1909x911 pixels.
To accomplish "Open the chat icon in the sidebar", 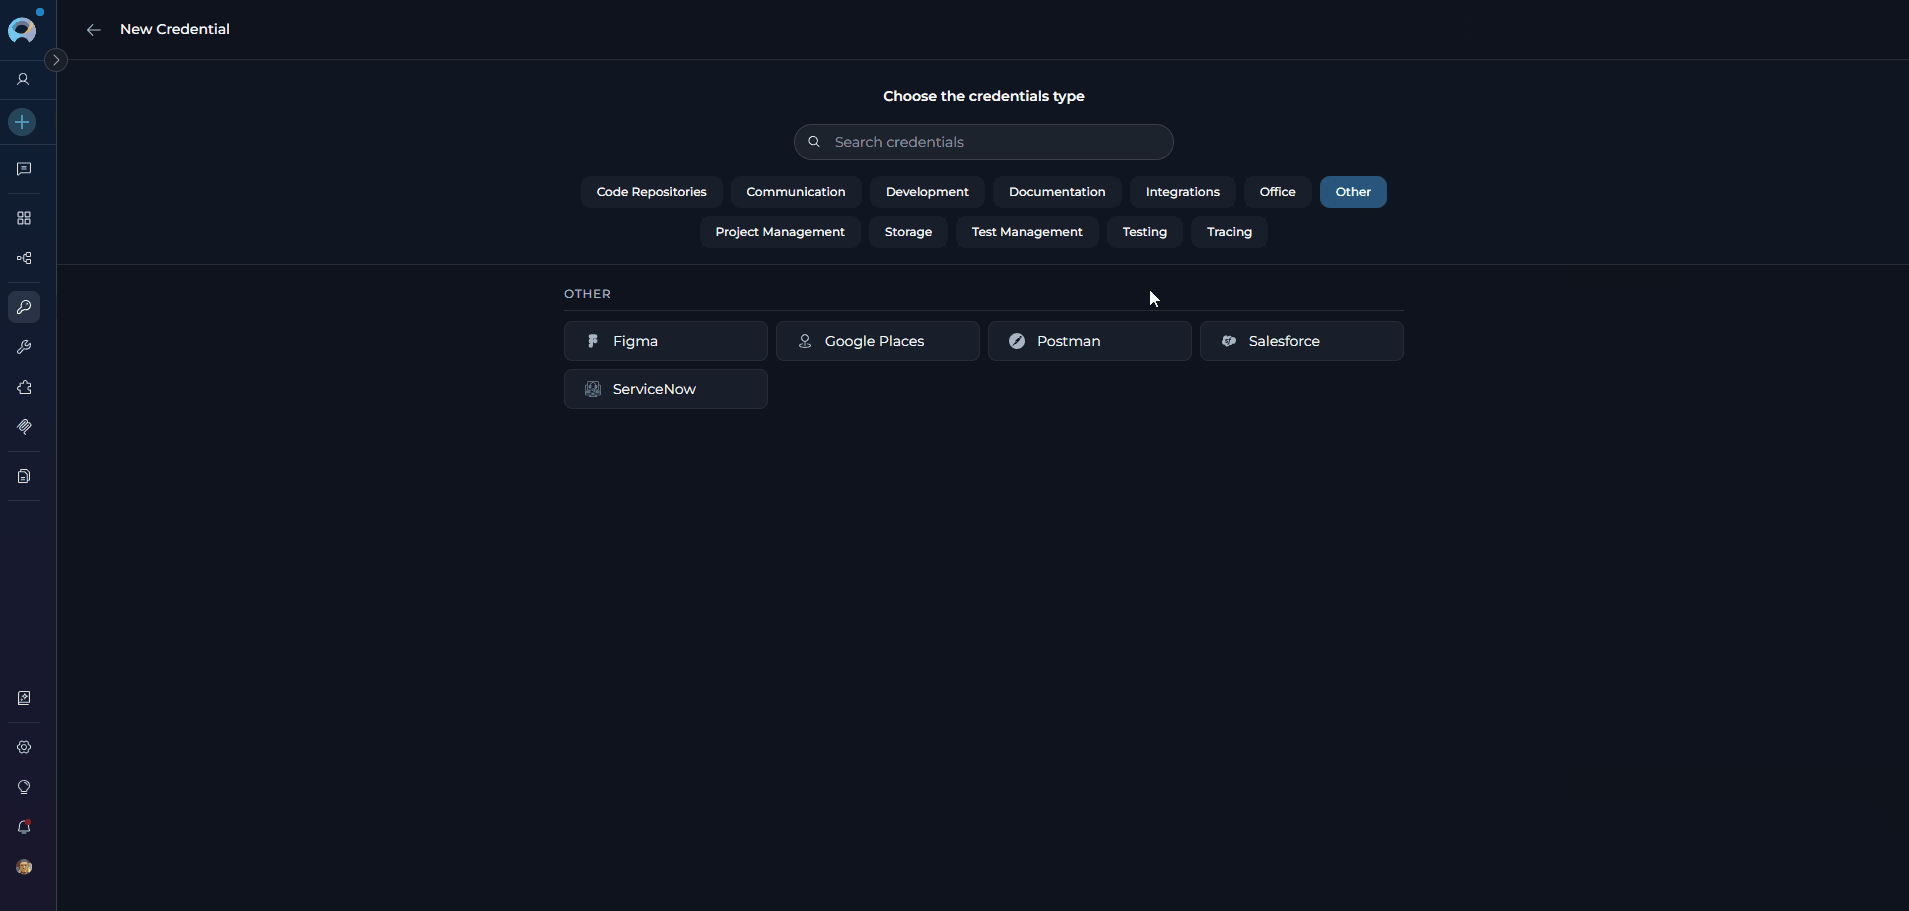I will click(x=24, y=169).
